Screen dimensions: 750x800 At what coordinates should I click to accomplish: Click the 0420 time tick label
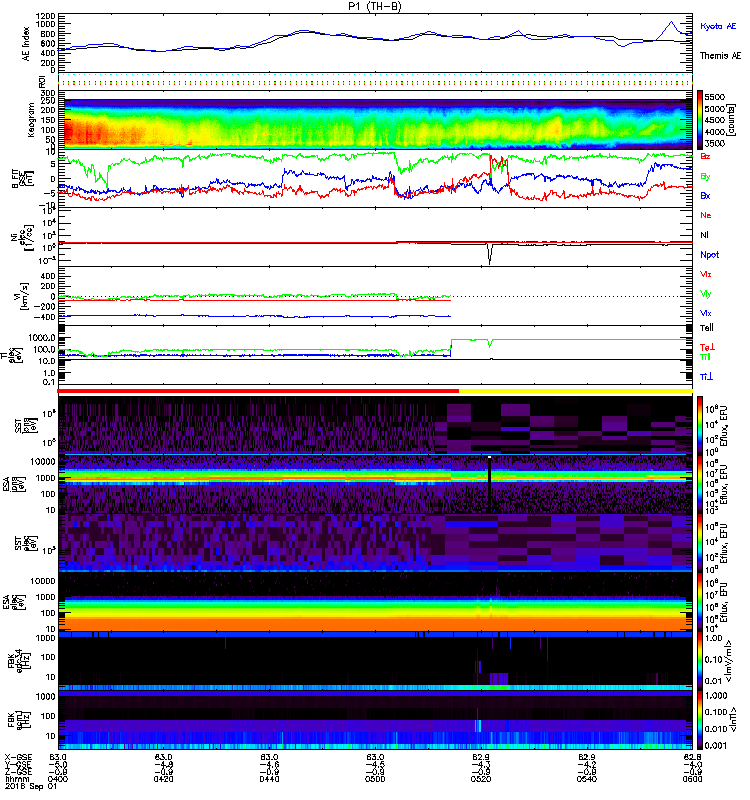163,779
